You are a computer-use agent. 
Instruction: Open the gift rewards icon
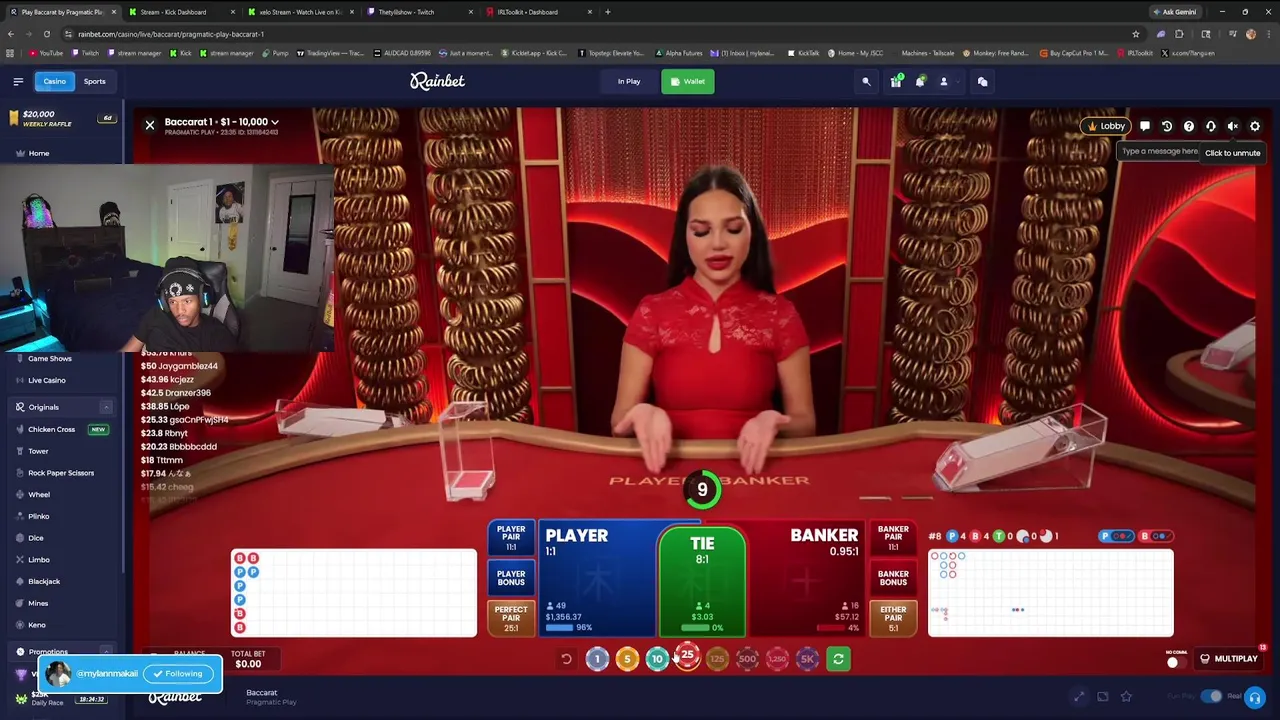click(x=896, y=81)
